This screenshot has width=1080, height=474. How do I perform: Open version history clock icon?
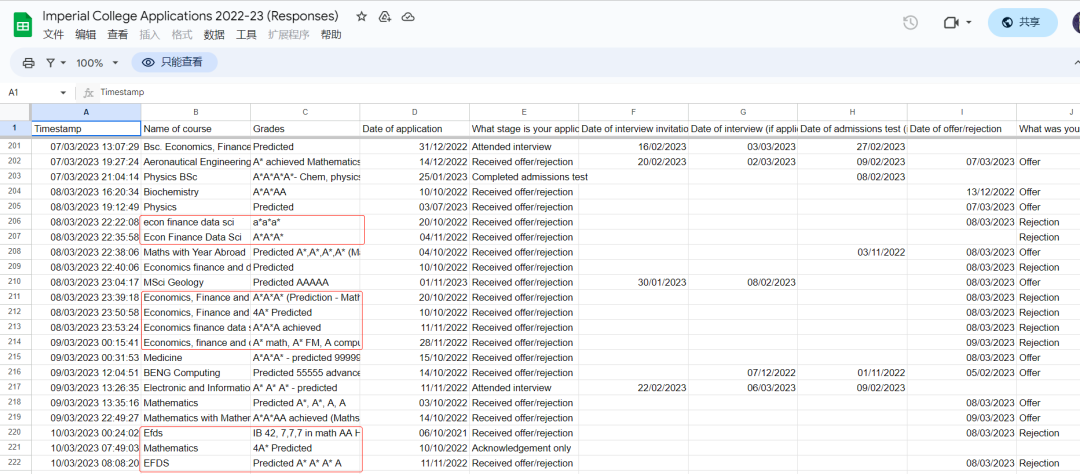pos(910,23)
